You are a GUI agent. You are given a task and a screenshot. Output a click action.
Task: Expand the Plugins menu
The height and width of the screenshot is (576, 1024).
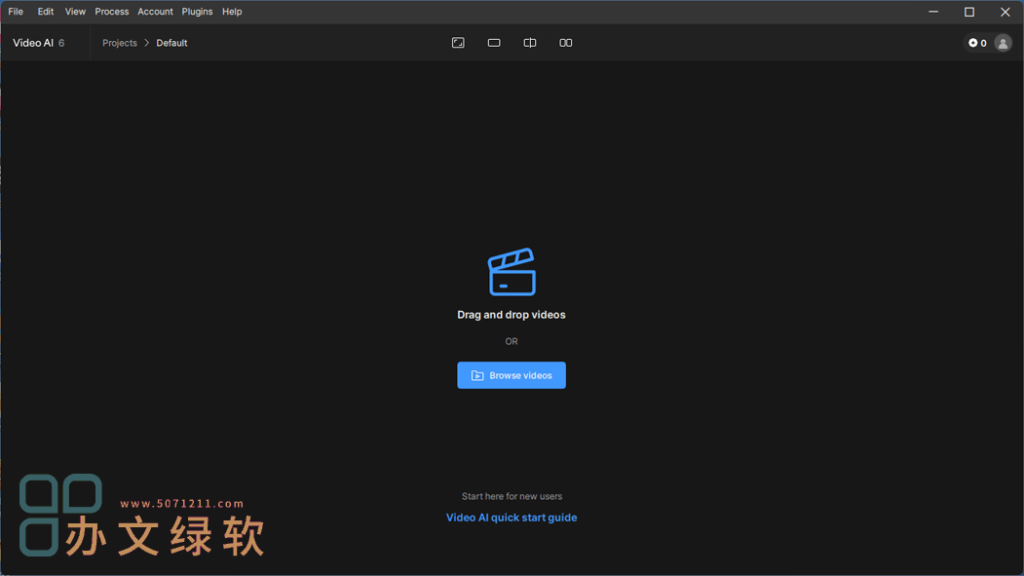pyautogui.click(x=197, y=11)
